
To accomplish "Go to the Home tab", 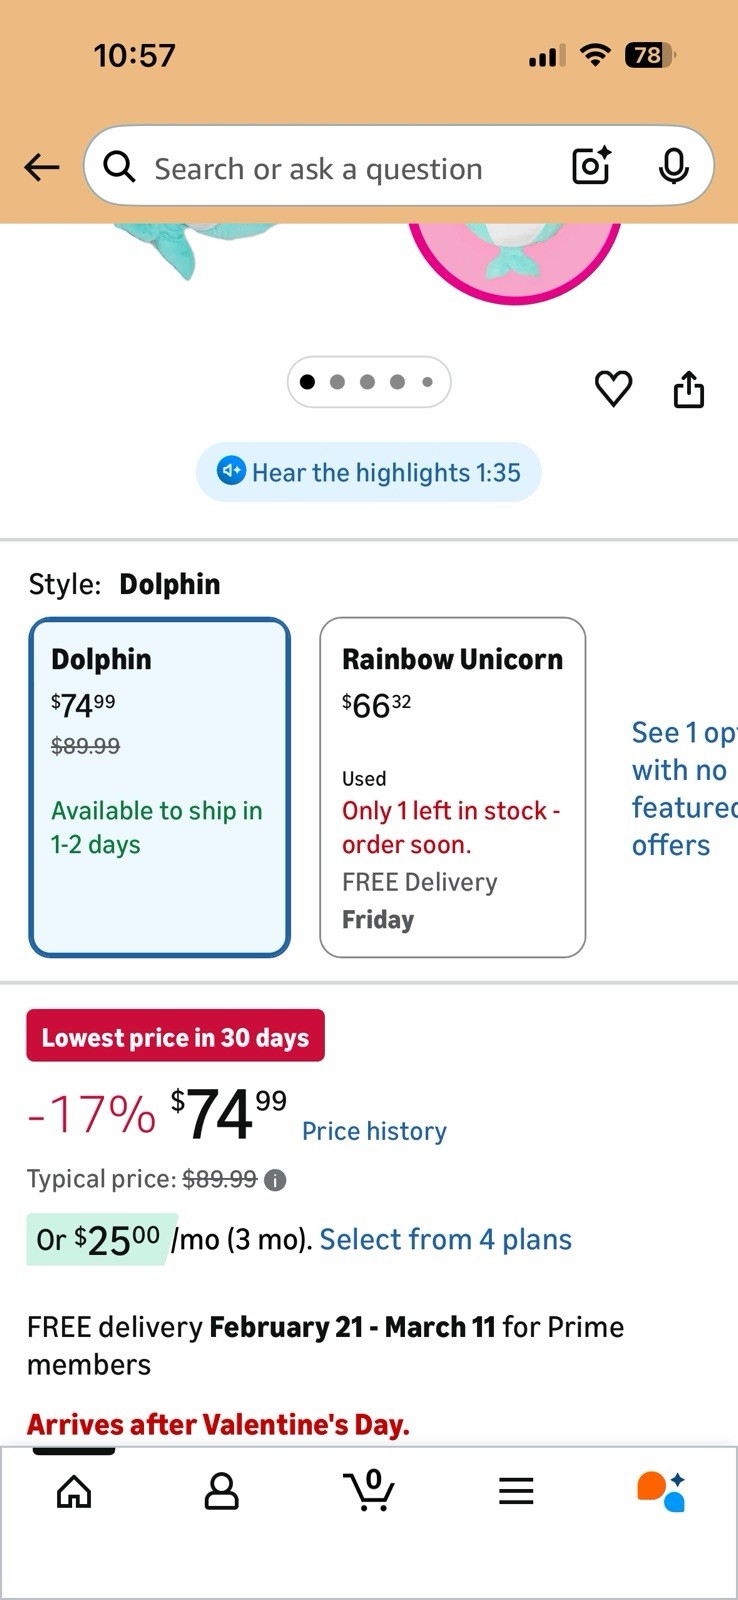I will tap(74, 1491).
